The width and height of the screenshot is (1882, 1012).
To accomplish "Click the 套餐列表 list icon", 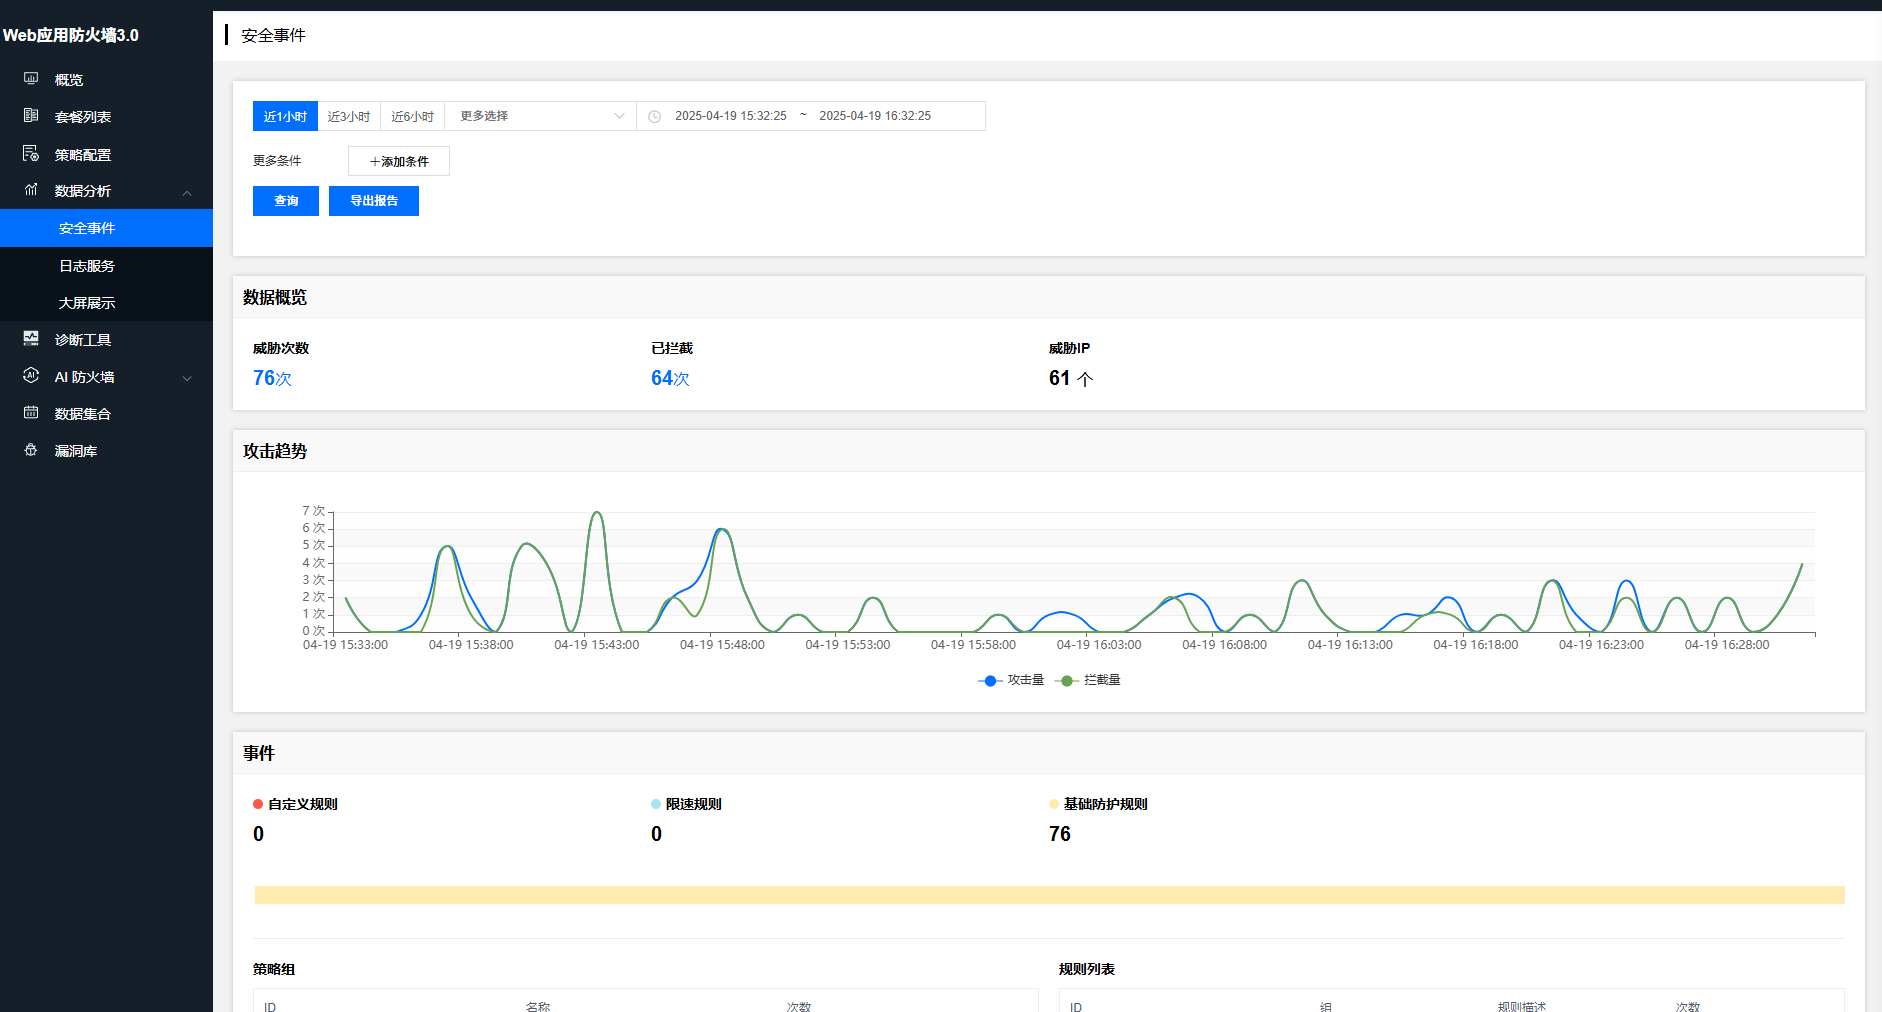I will [31, 116].
